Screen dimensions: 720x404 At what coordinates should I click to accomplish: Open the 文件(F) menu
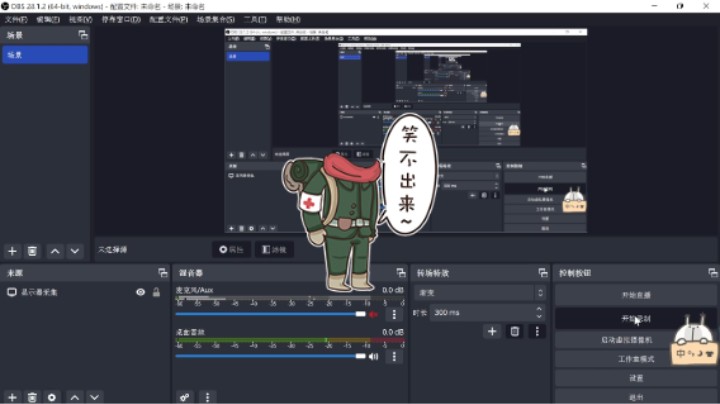16,19
